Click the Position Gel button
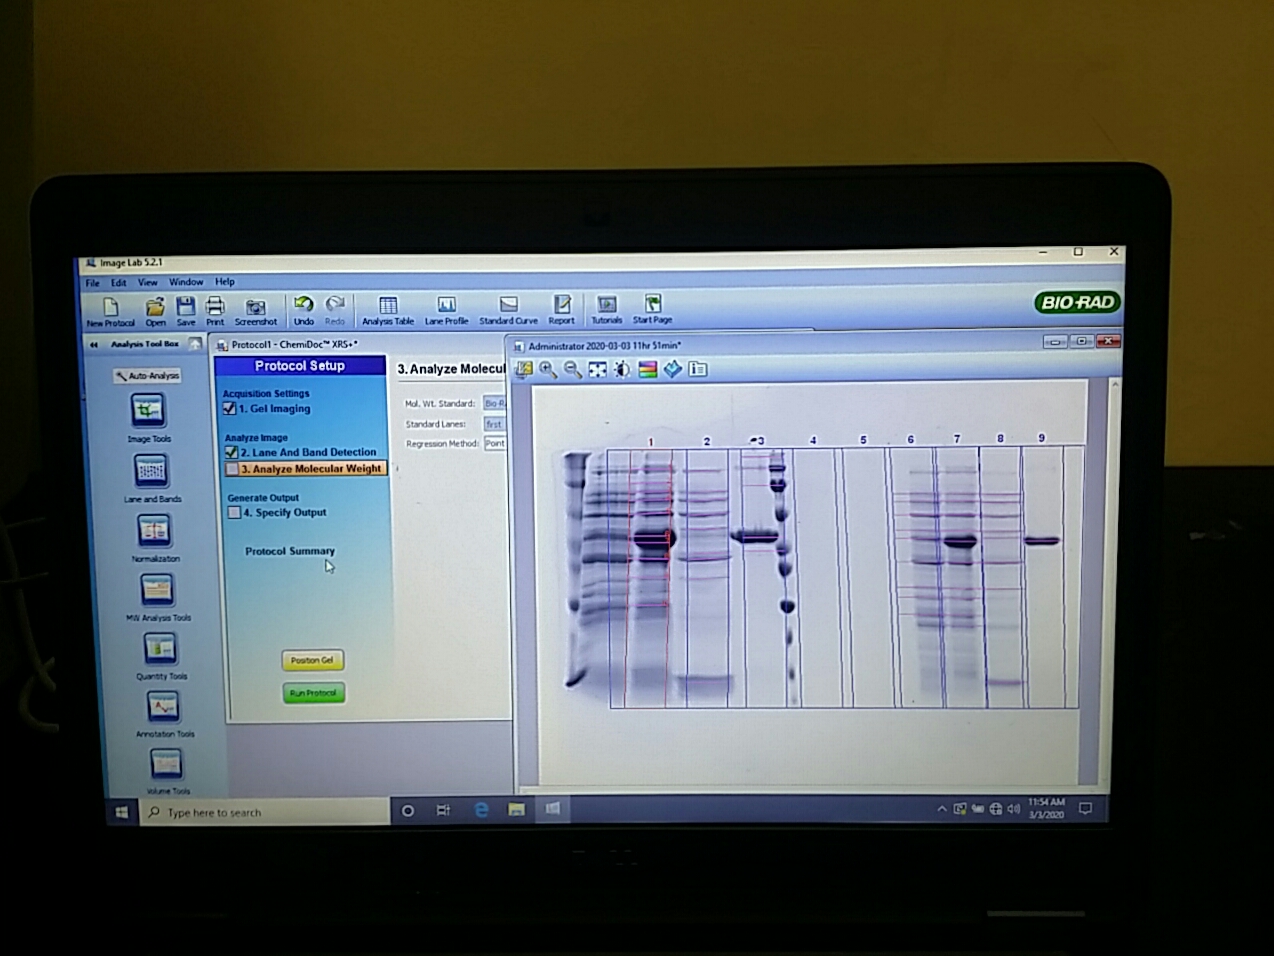1274x956 pixels. click(x=313, y=660)
